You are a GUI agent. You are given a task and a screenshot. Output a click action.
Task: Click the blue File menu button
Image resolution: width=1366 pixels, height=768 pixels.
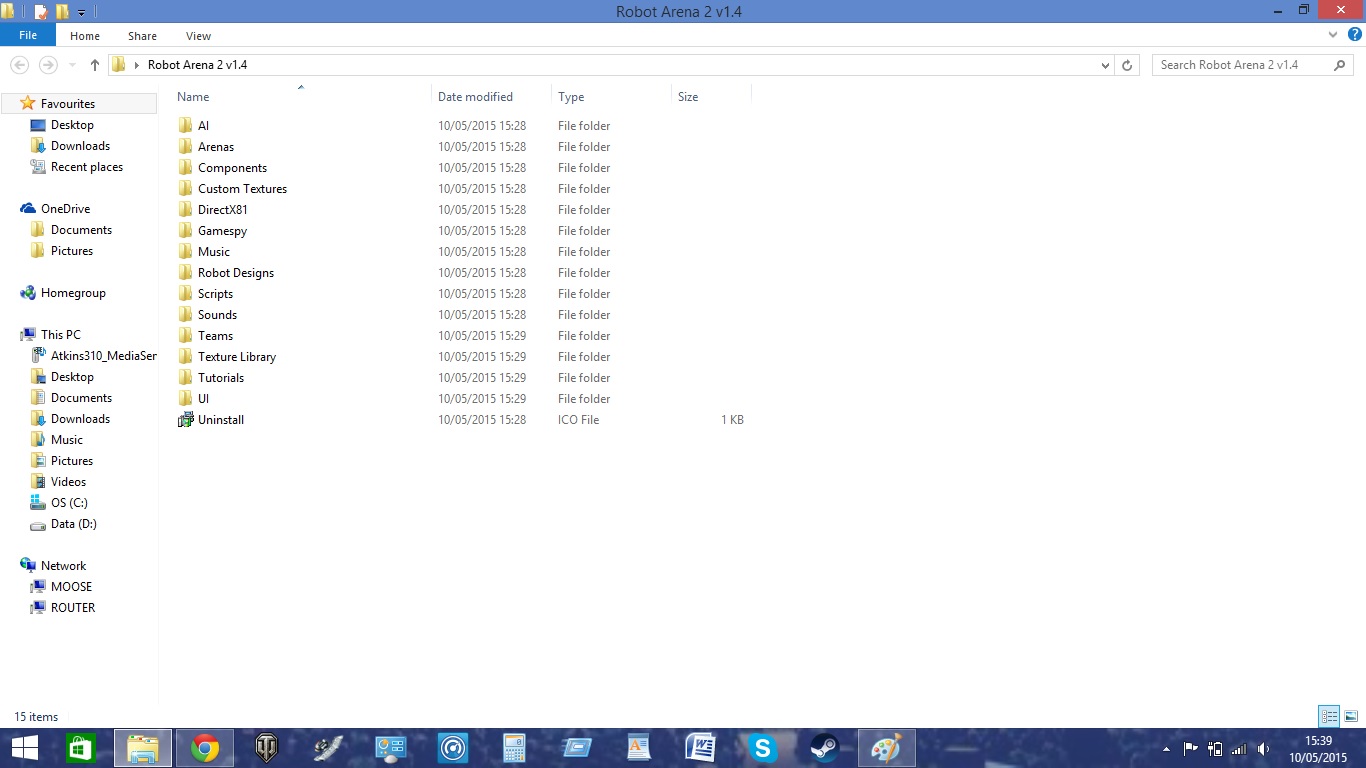pos(28,35)
